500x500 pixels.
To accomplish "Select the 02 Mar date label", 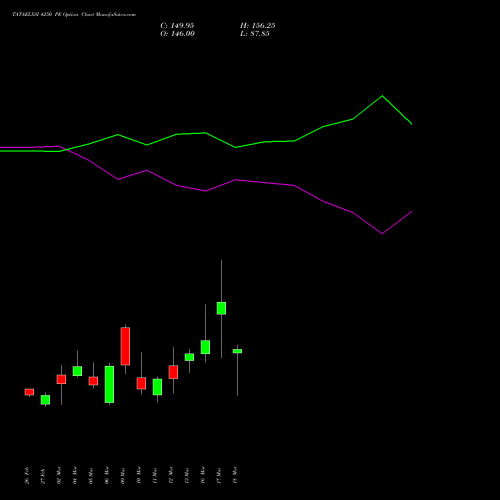I will [59, 475].
